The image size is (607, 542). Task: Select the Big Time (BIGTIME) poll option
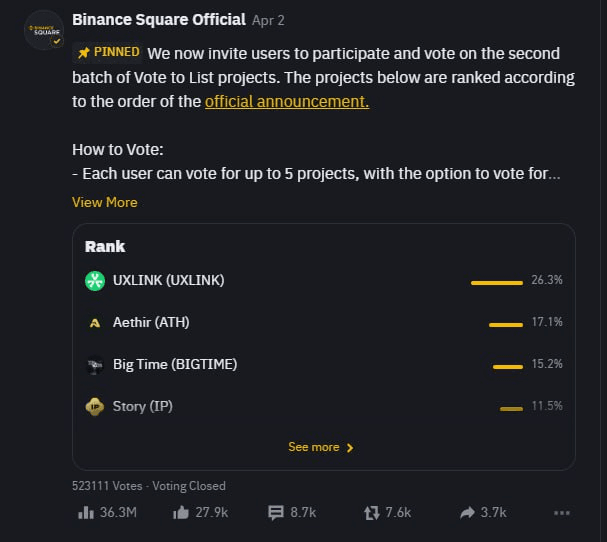(x=324, y=365)
